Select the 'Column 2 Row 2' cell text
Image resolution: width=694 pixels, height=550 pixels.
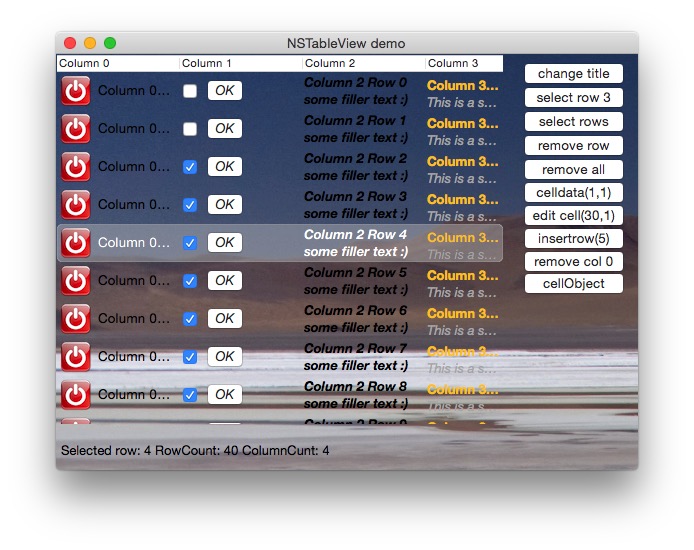[x=355, y=159]
